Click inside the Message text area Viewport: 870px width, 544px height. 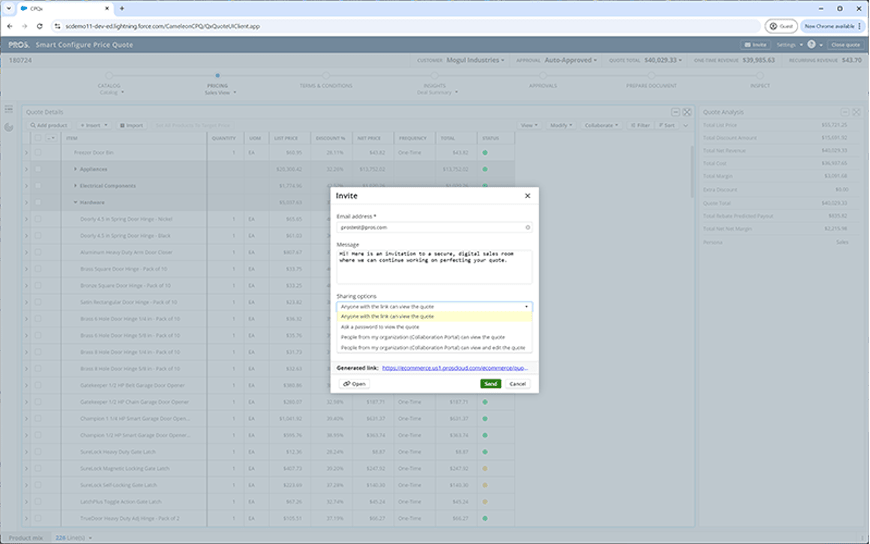point(434,267)
